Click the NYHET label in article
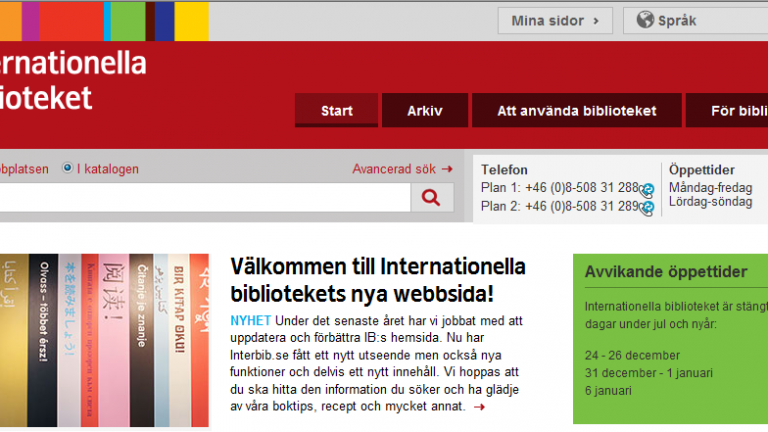Viewport: 768px width, 432px height. 250,321
